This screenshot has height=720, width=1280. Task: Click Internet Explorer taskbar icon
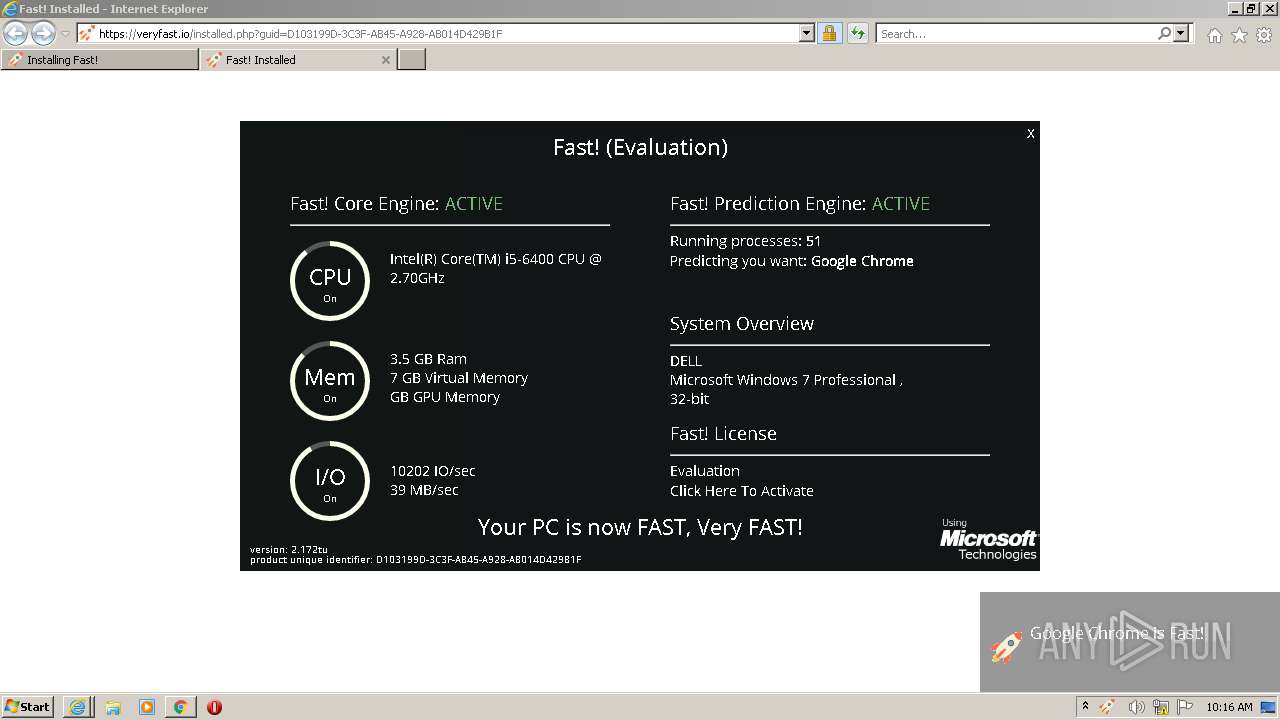pos(78,707)
